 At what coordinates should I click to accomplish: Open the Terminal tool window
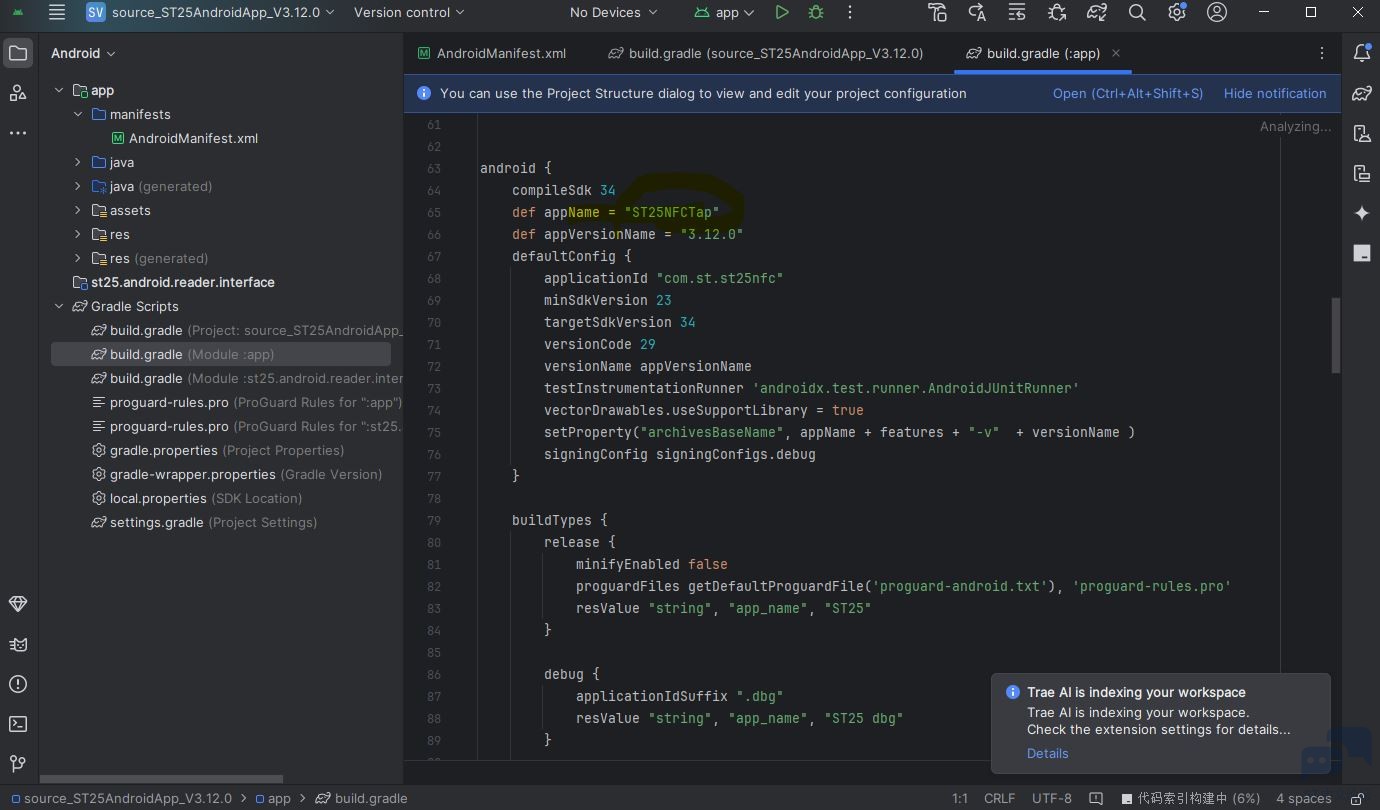(17, 724)
